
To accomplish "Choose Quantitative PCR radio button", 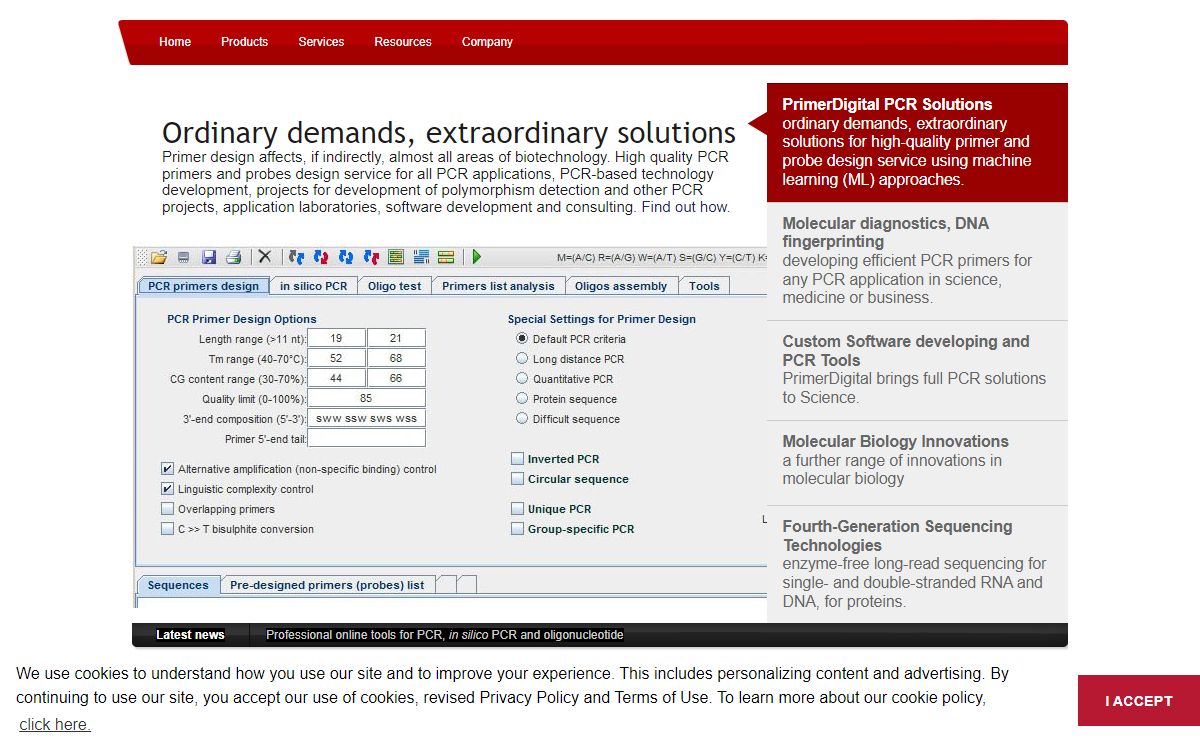I will [x=522, y=379].
